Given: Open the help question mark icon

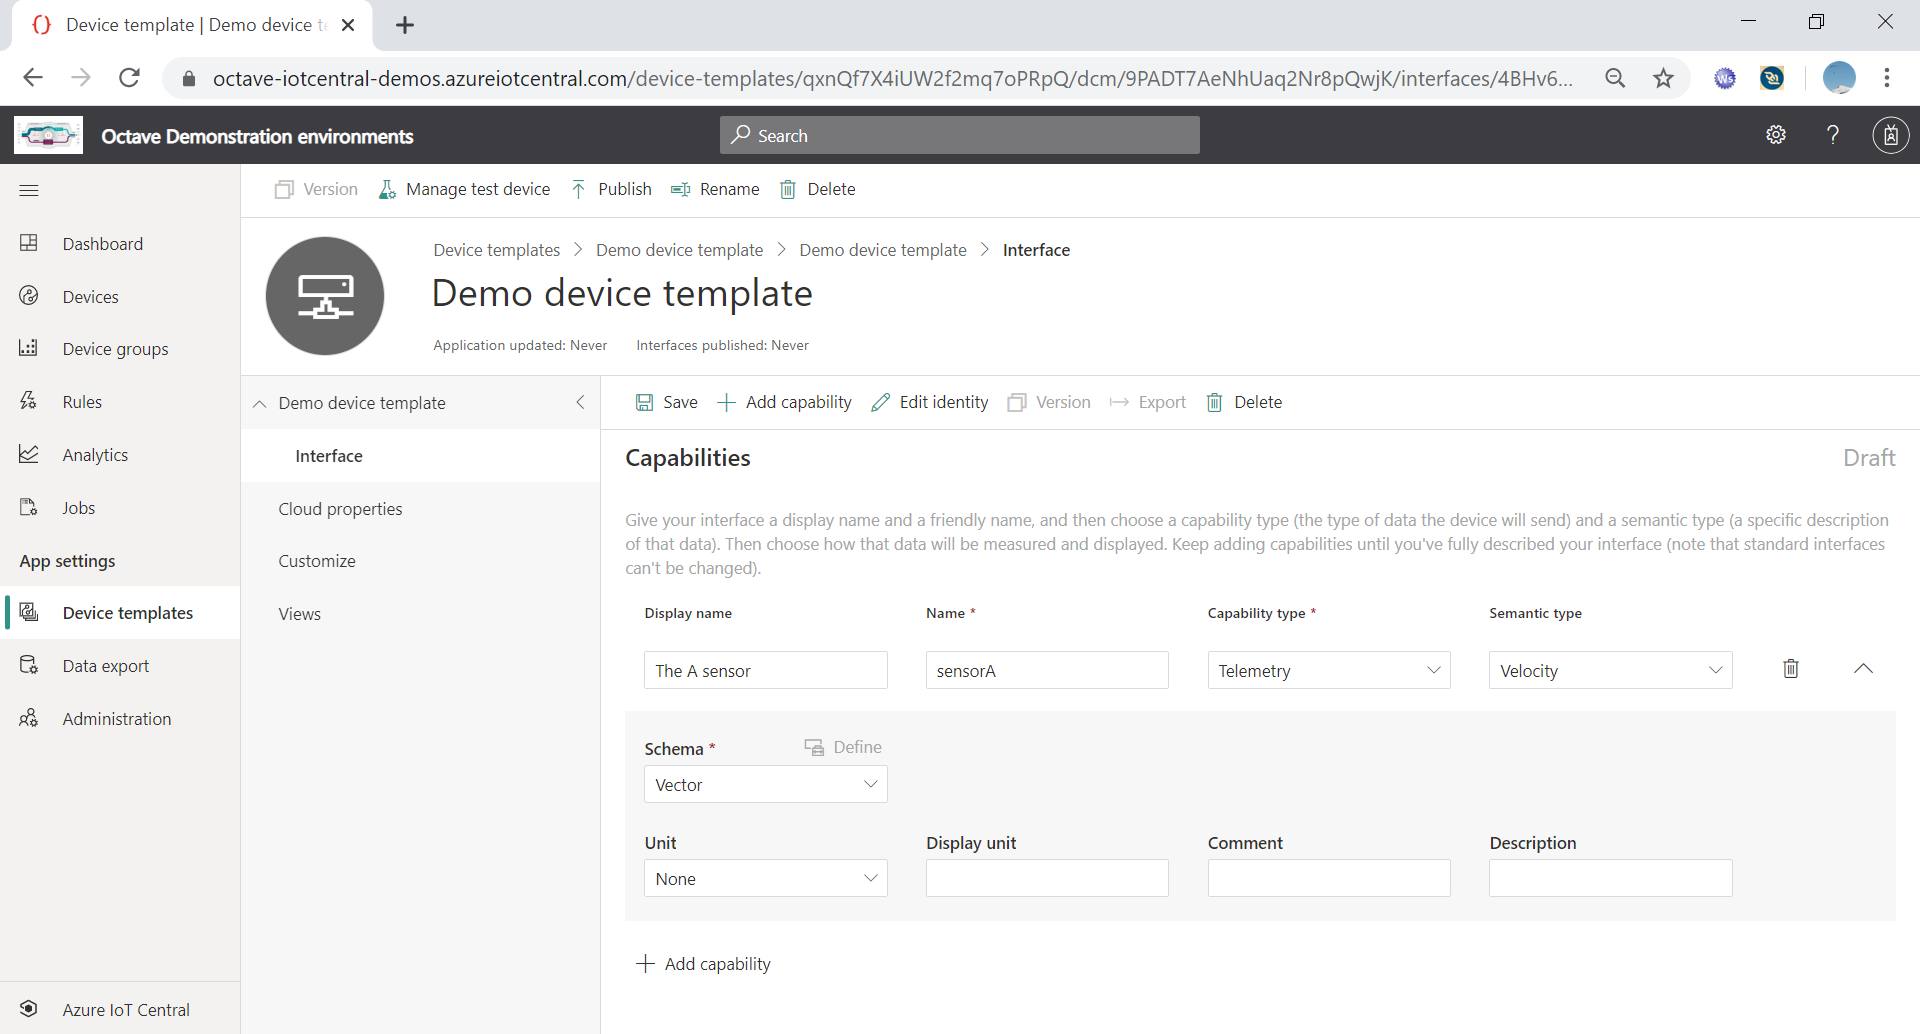Looking at the screenshot, I should point(1833,135).
